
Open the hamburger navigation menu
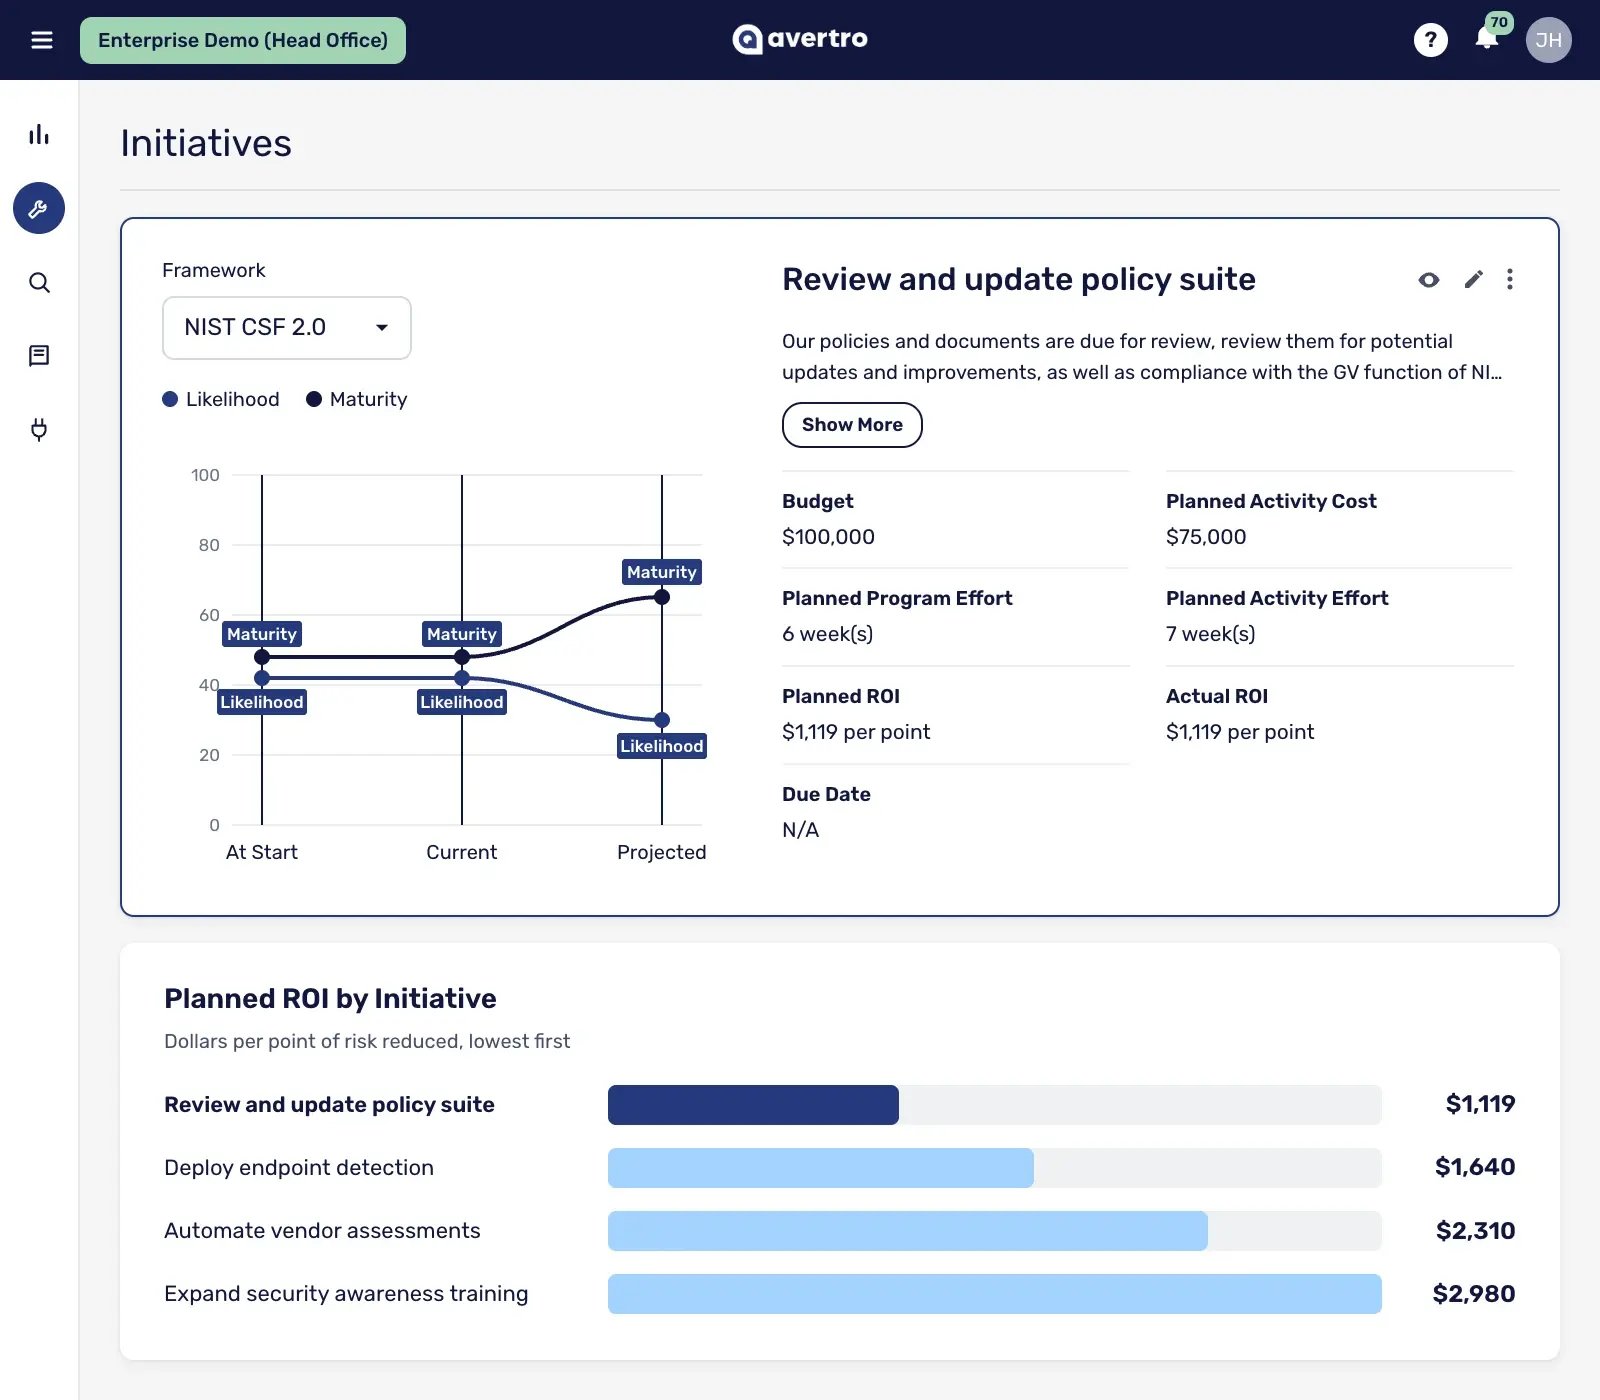pos(41,40)
